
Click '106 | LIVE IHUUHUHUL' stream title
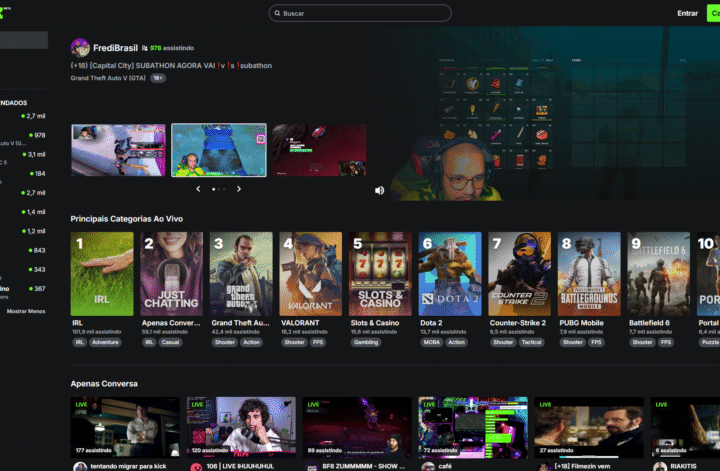[240, 466]
